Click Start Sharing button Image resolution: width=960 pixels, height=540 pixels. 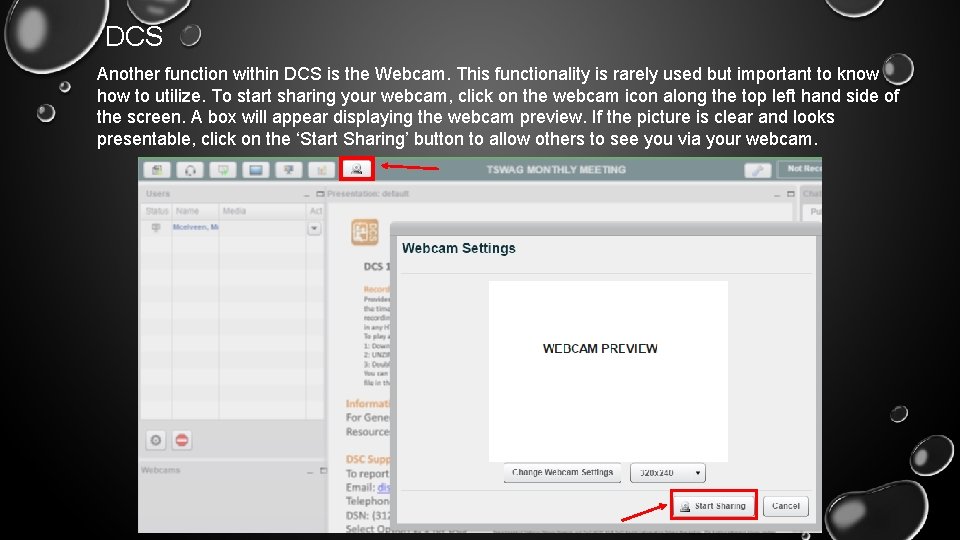pos(714,506)
